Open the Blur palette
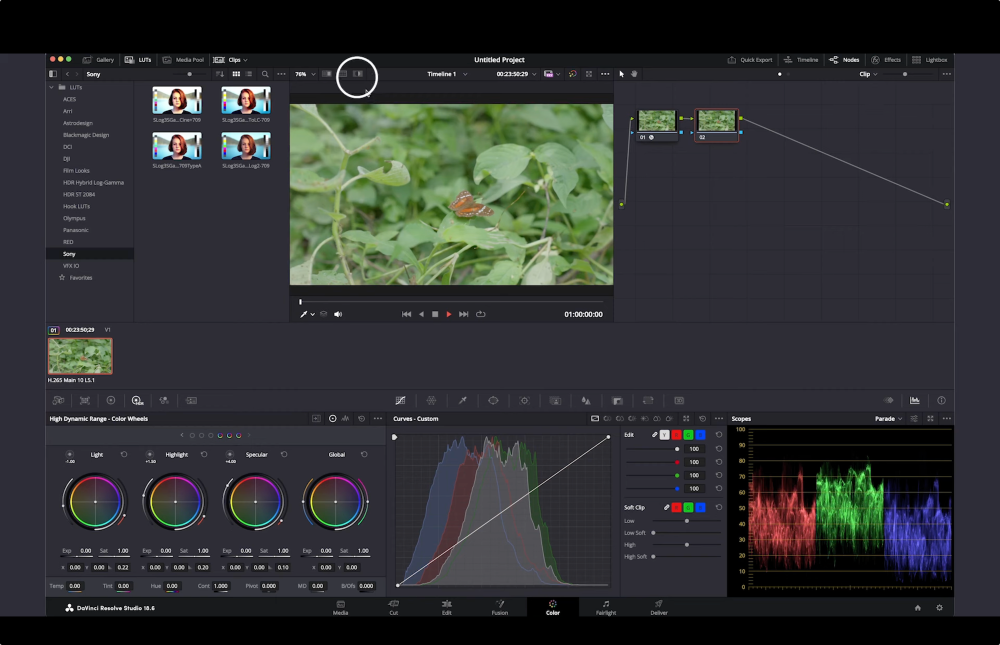The height and width of the screenshot is (645, 1000). (x=585, y=401)
